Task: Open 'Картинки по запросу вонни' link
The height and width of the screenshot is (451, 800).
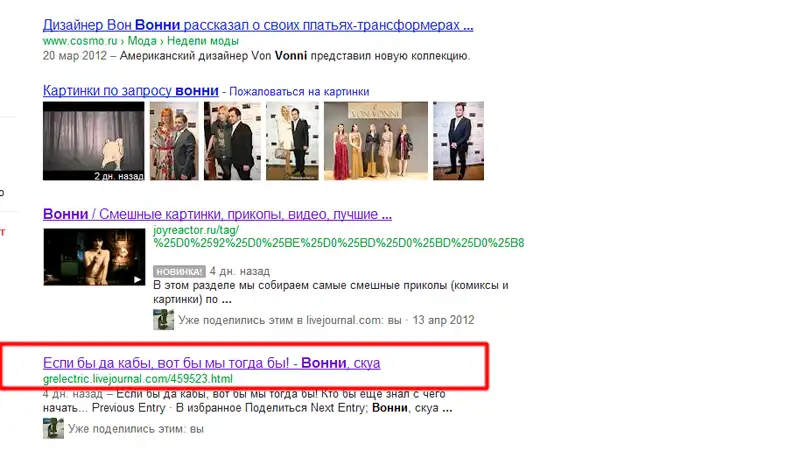Action: 130,90
